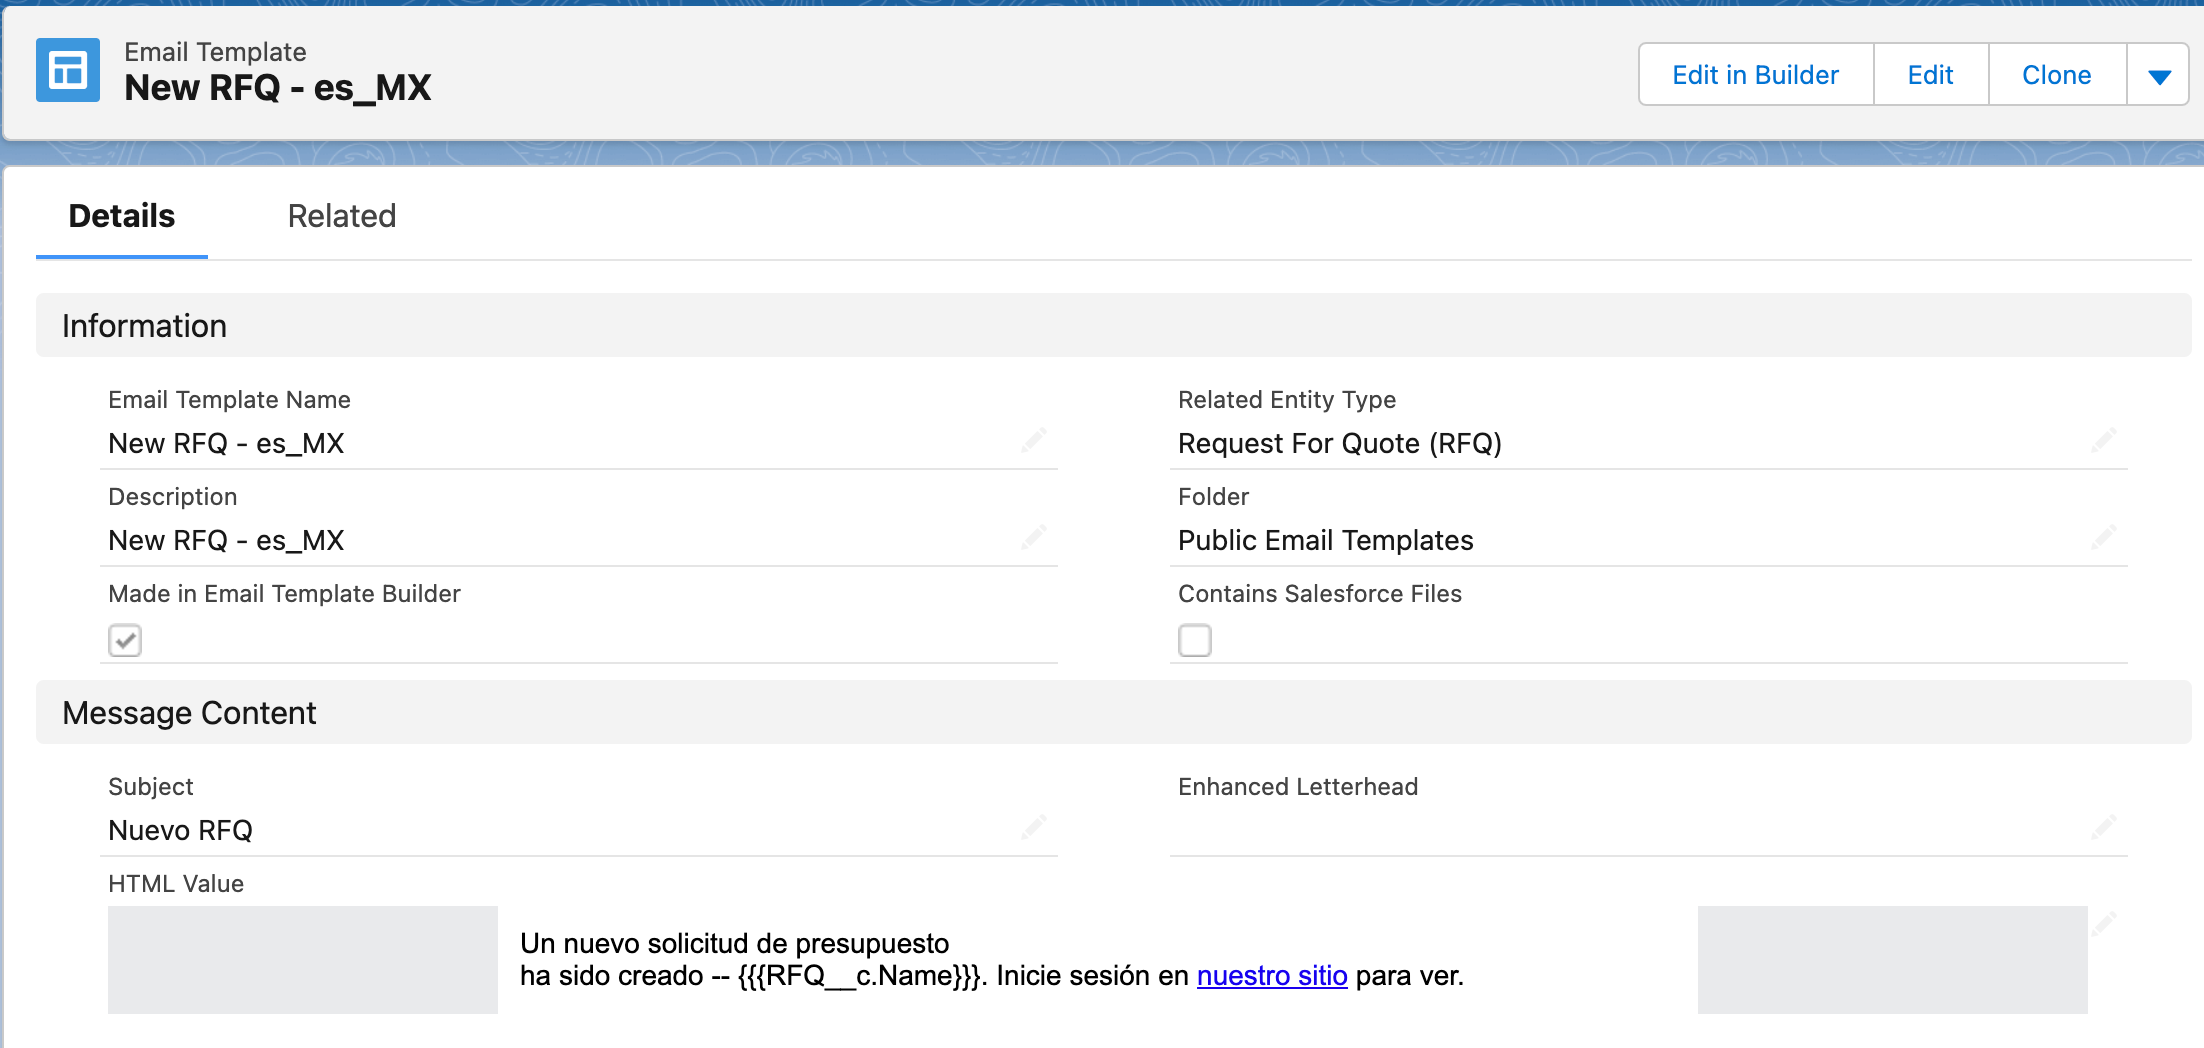Click the HTML Value edit pencil

tap(2104, 924)
